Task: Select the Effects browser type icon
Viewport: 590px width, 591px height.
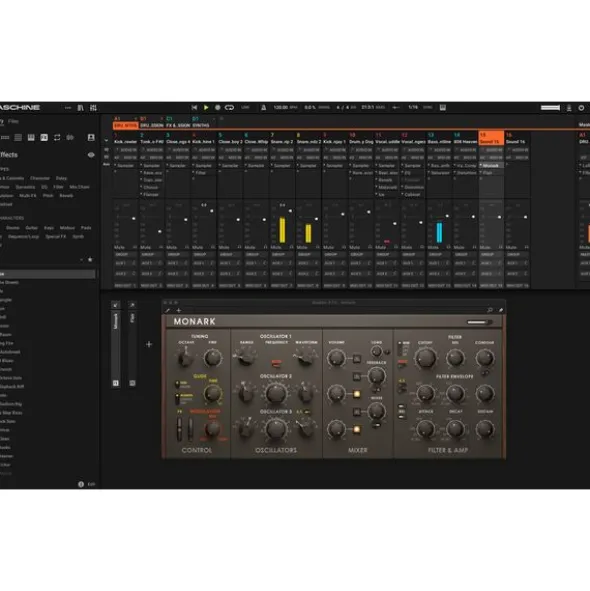Action: pyautogui.click(x=44, y=138)
